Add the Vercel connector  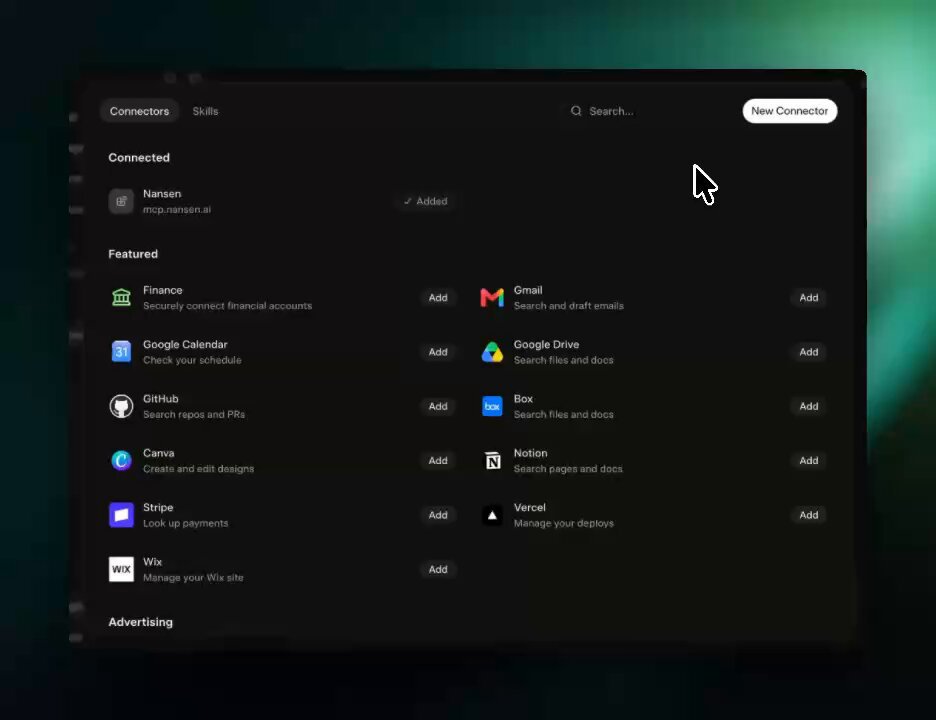click(x=808, y=515)
